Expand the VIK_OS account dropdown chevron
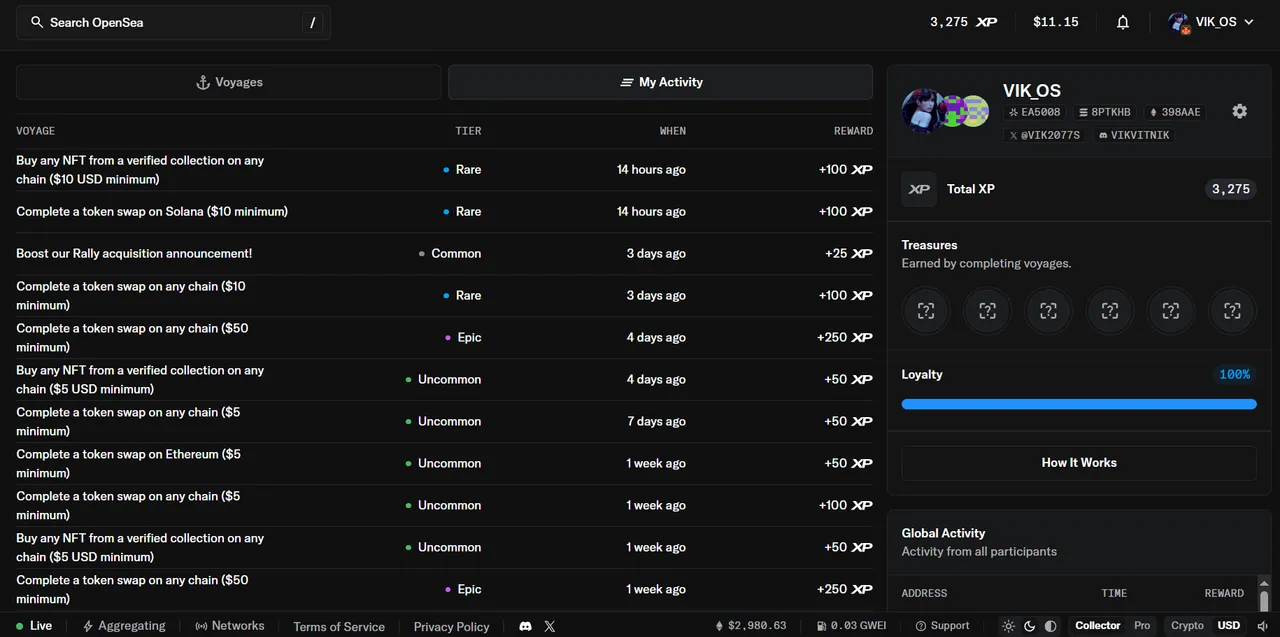 pos(1248,22)
